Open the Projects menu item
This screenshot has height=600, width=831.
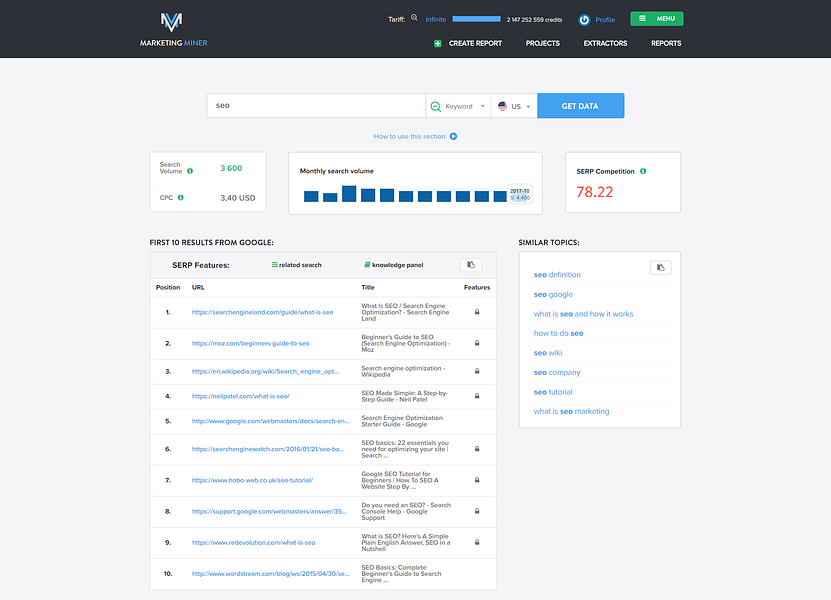tap(544, 43)
